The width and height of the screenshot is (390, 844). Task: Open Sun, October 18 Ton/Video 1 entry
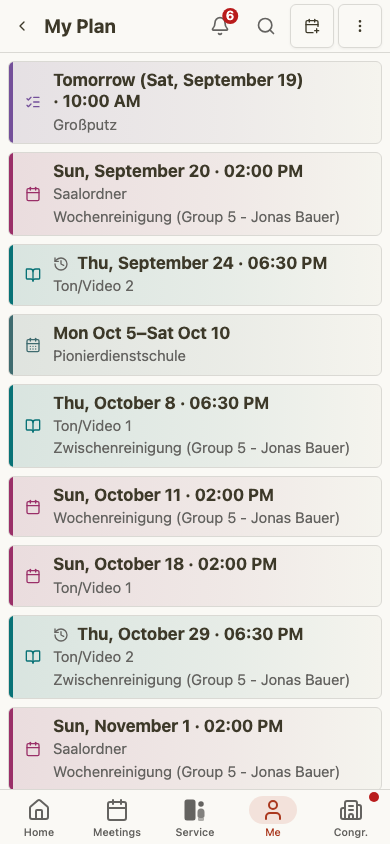point(195,576)
